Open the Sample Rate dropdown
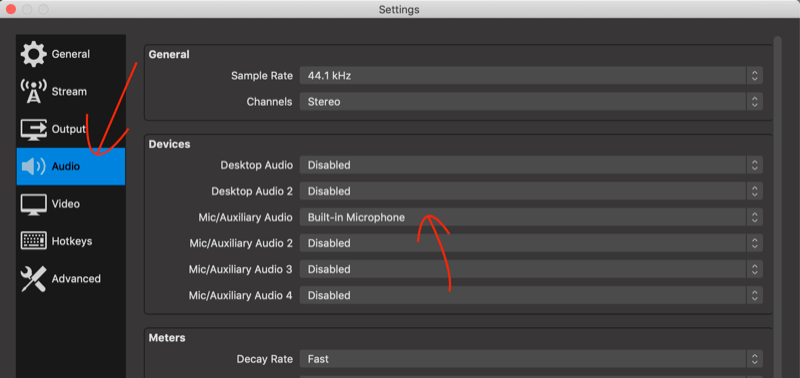The height and width of the screenshot is (378, 800). click(x=531, y=76)
